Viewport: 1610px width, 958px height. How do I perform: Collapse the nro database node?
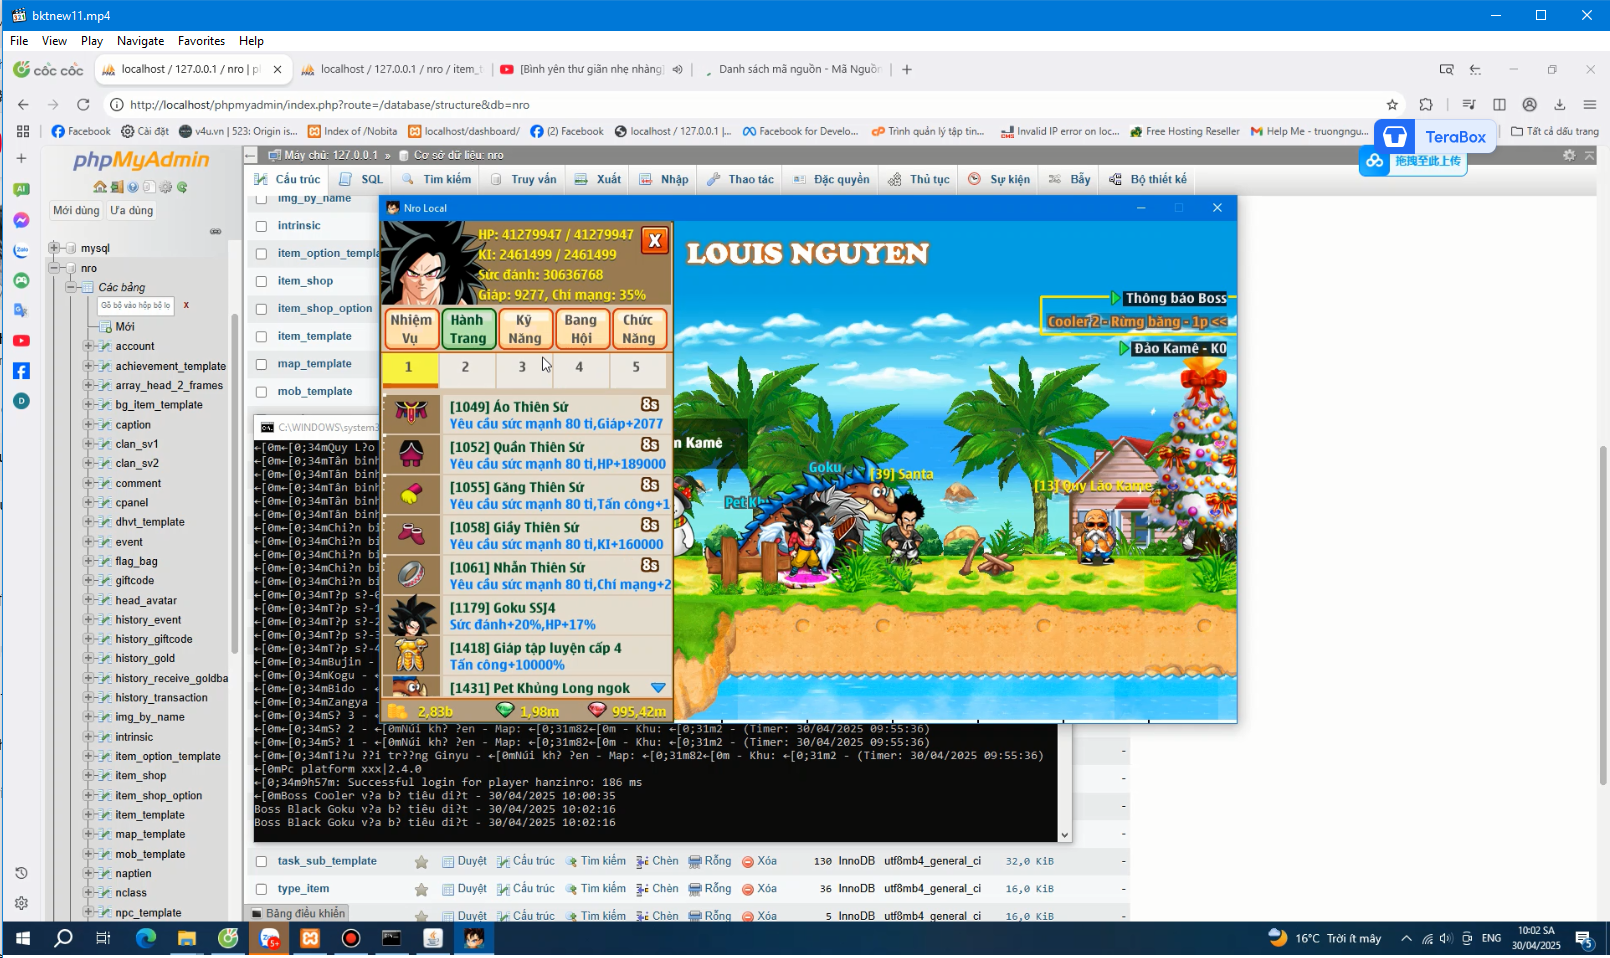(54, 268)
